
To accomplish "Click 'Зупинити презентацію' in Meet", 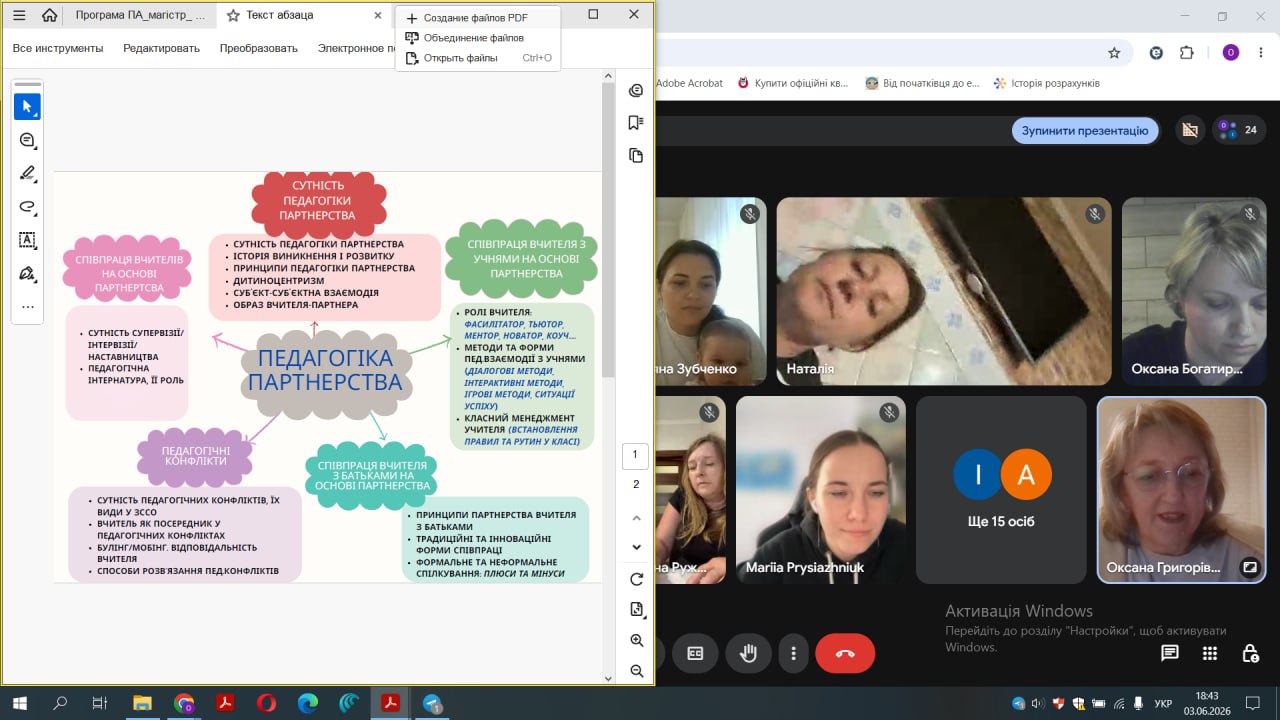I will click(1085, 130).
